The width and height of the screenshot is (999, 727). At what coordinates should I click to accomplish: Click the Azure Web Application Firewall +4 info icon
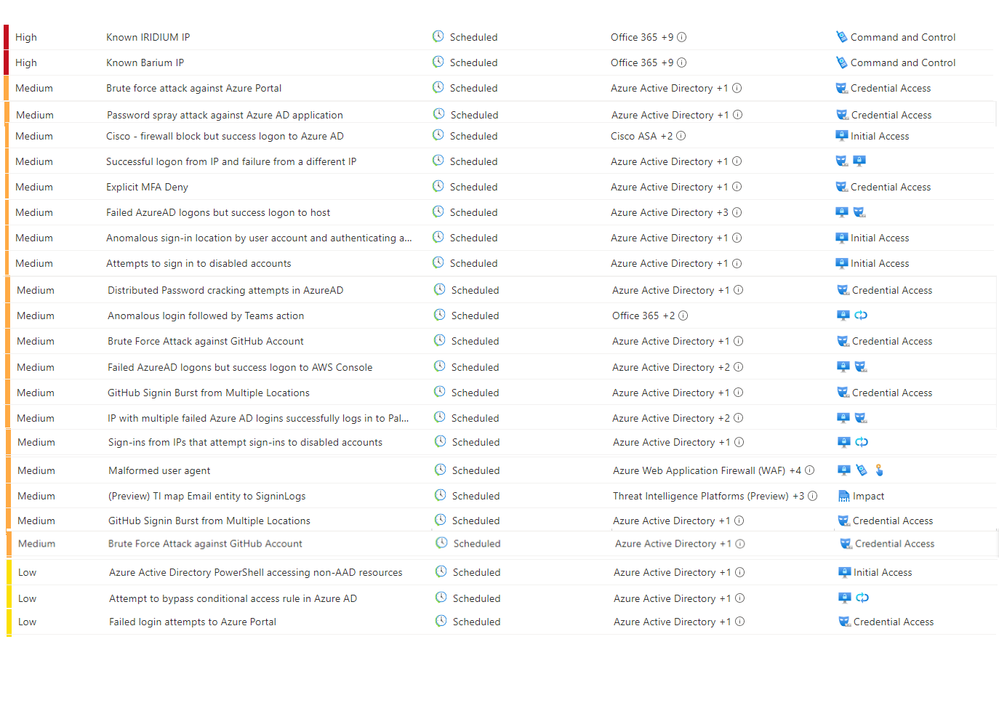(x=810, y=470)
